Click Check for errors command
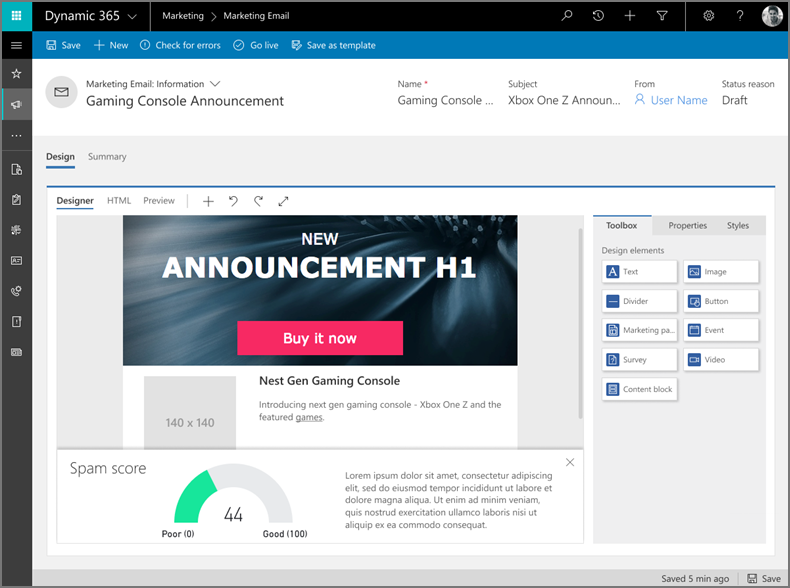790x588 pixels. coord(180,46)
